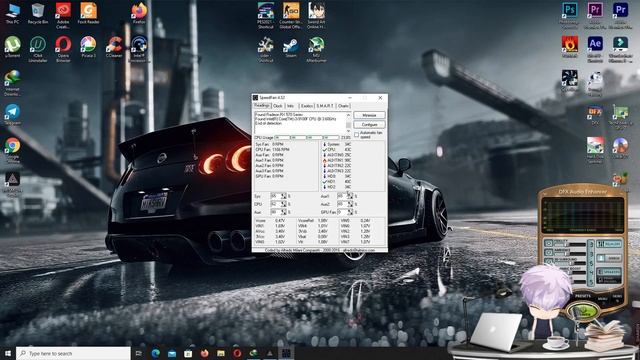Launch Telegram desktop shortcut
Screen dimensions: 640x360
(12, 114)
